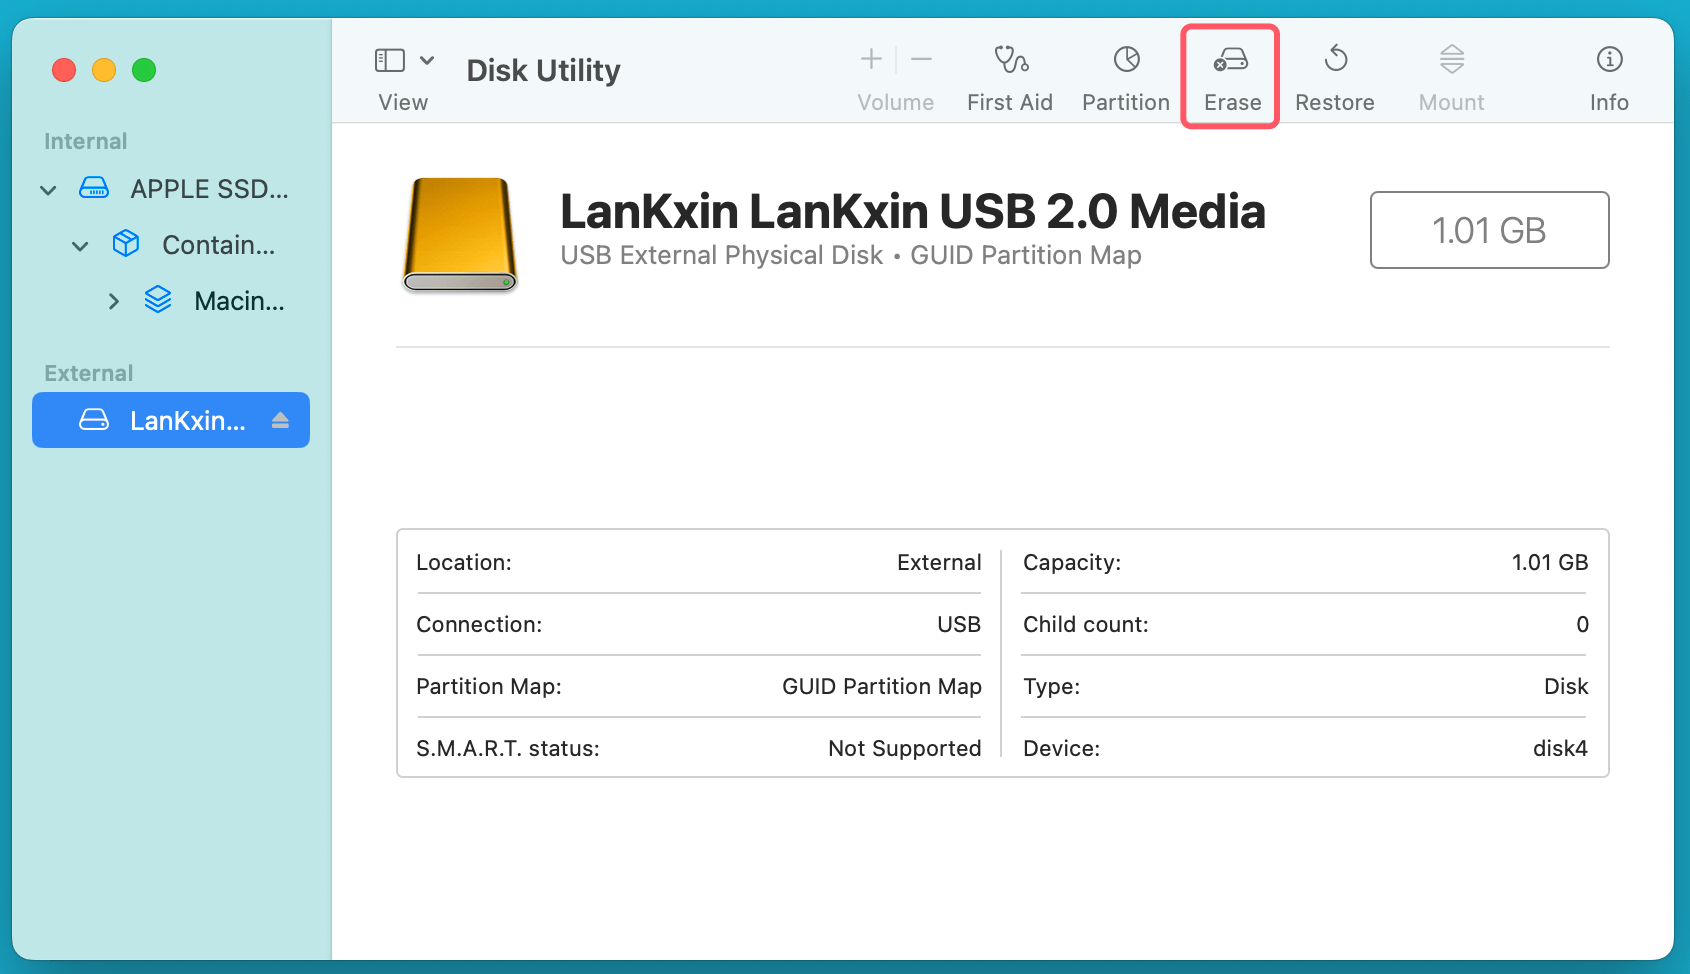Click the Capacity value 1.01 GB

tap(1550, 562)
